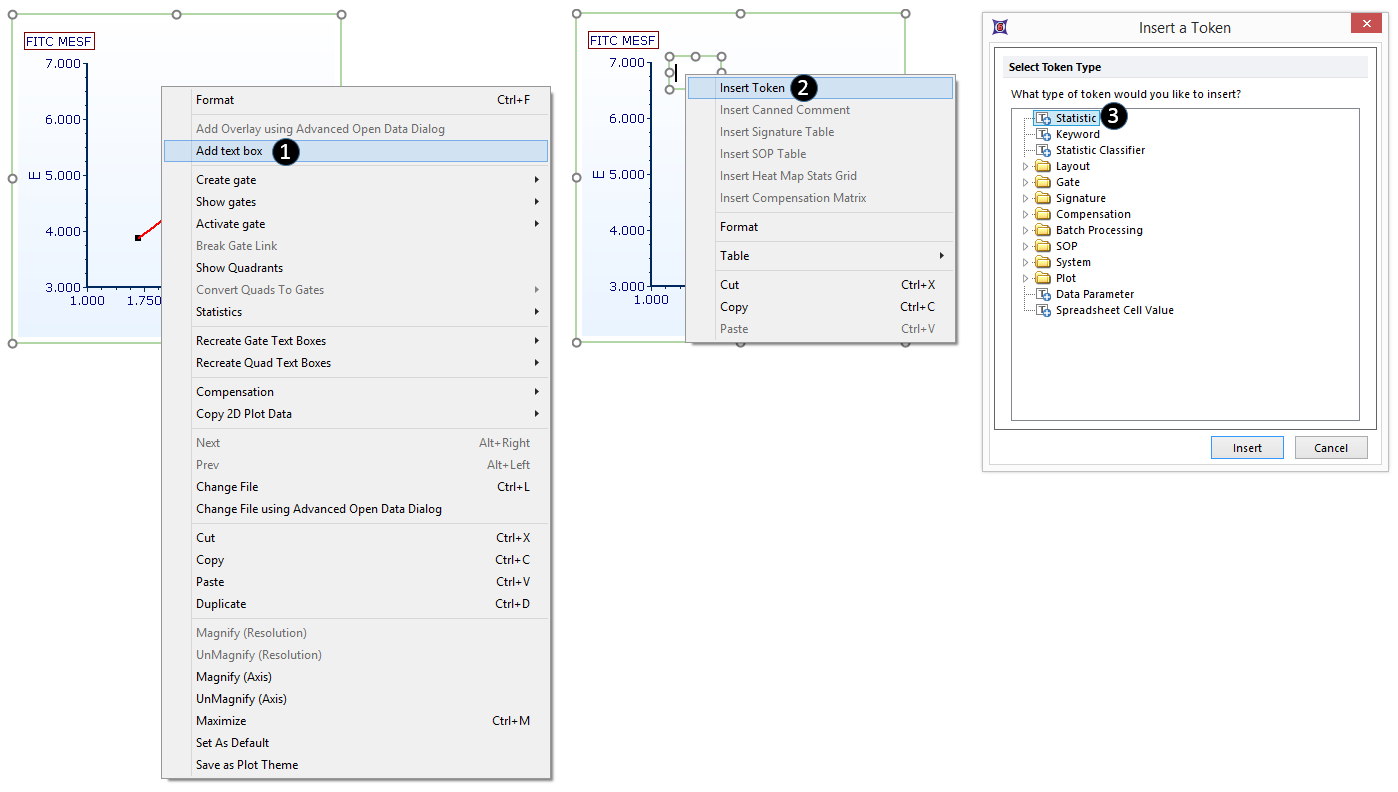Click the Keyword token icon
The image size is (1398, 792).
click(1043, 134)
